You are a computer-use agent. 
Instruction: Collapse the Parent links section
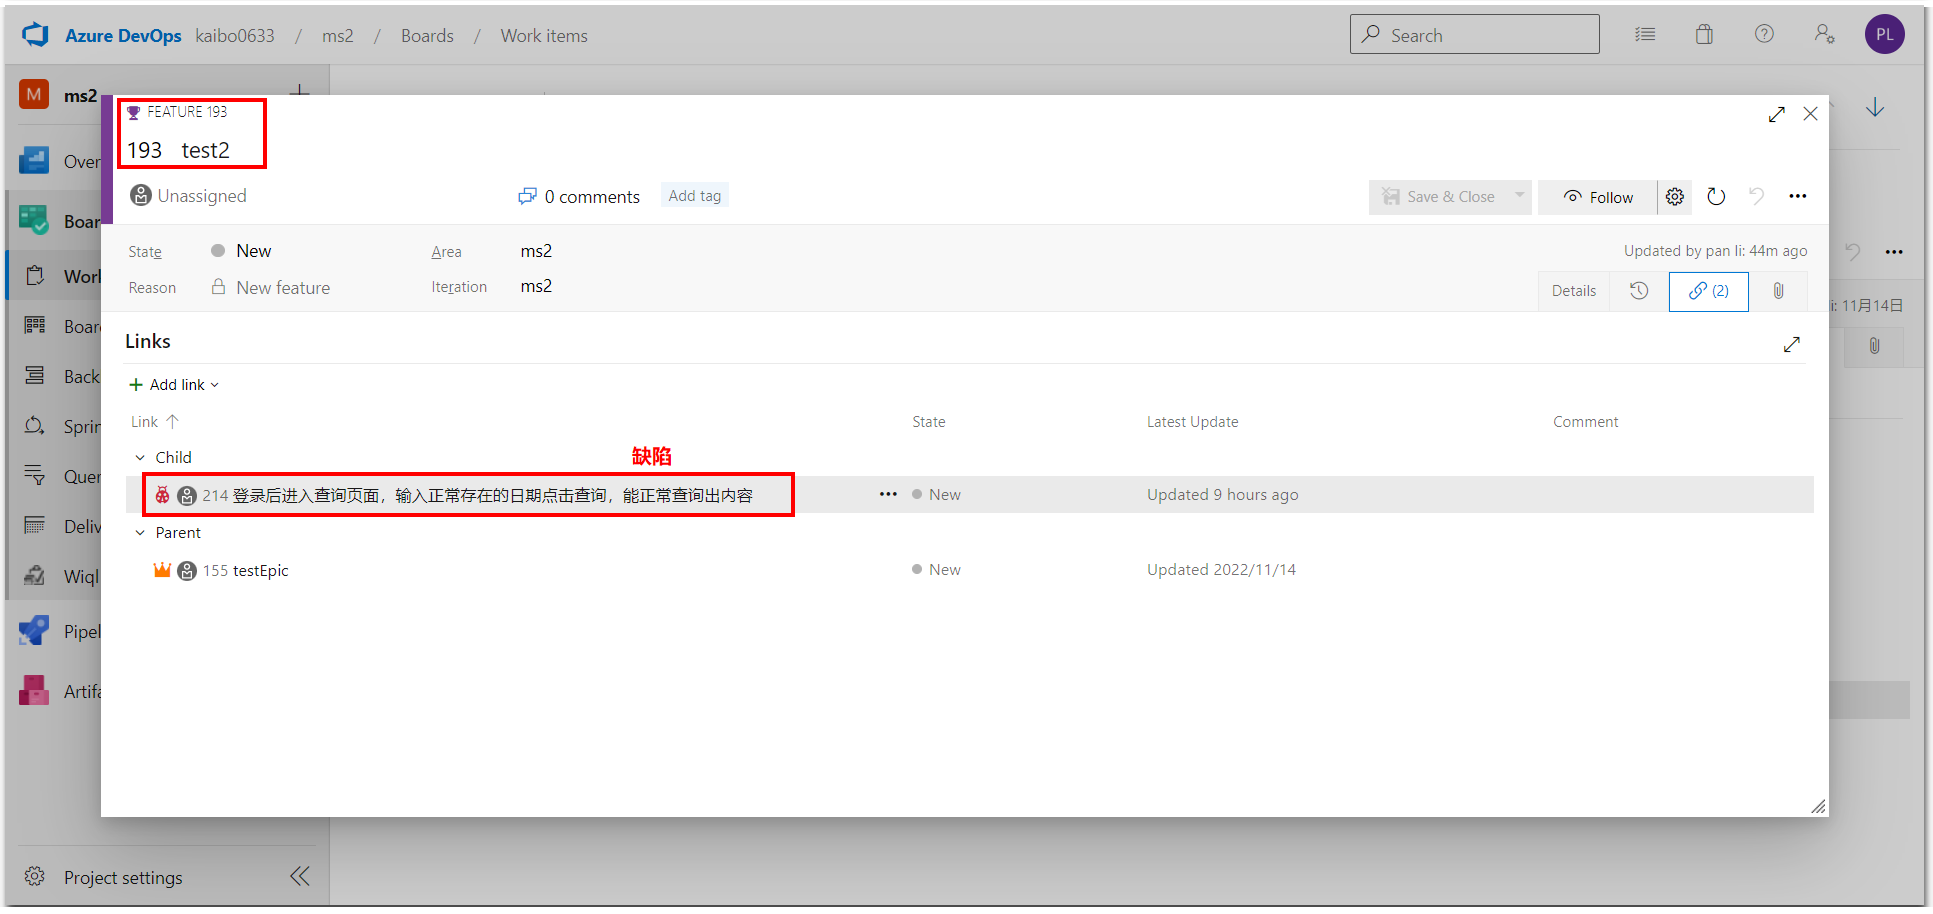[x=141, y=532]
